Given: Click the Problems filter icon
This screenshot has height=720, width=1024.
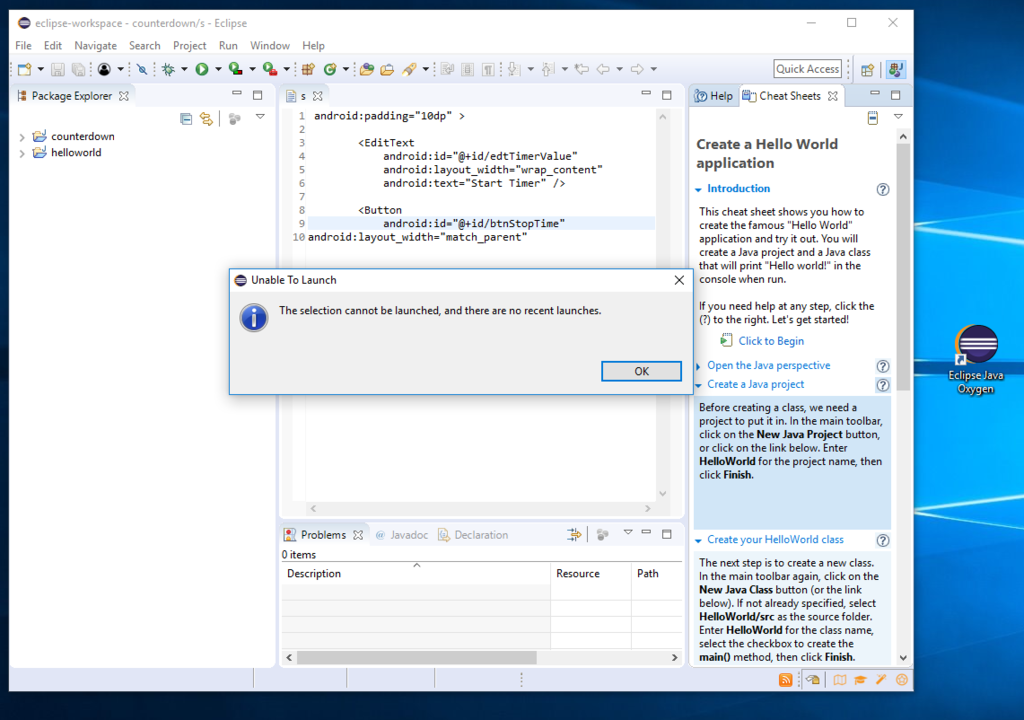Looking at the screenshot, I should pos(573,535).
